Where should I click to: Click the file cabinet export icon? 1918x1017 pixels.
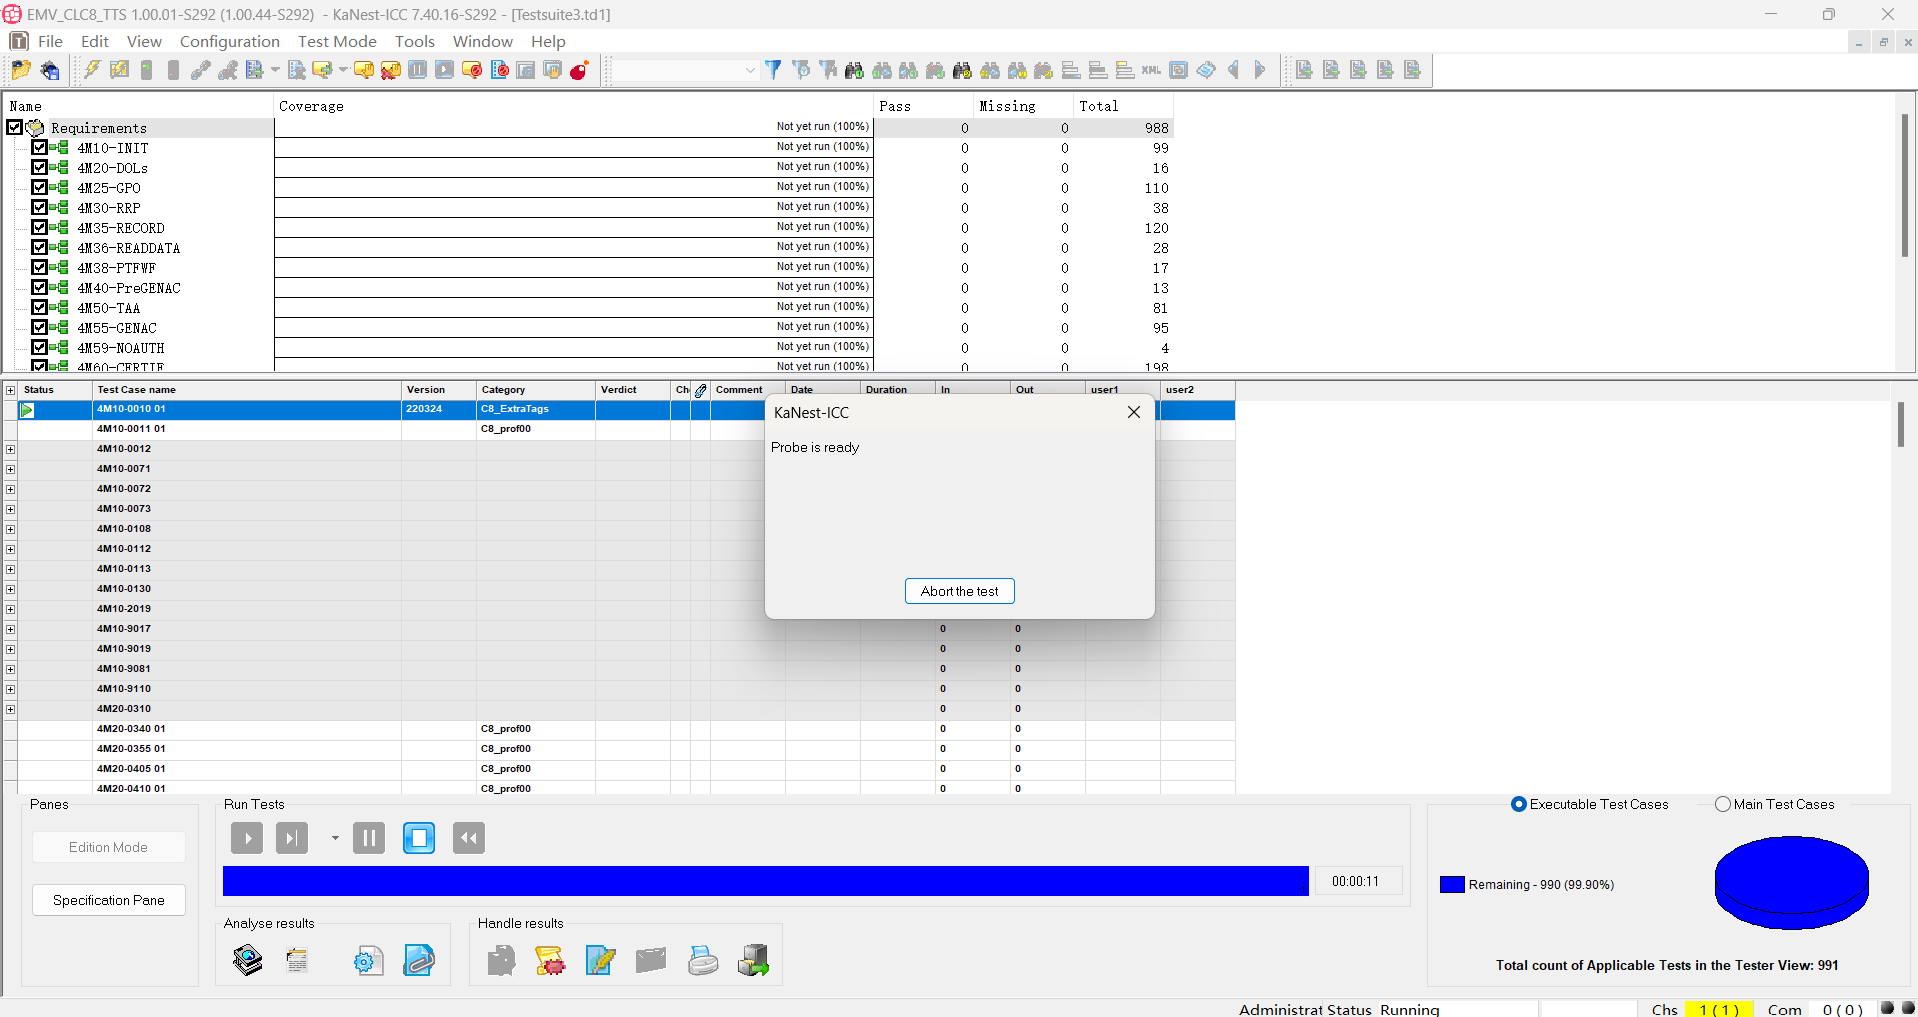tap(753, 961)
